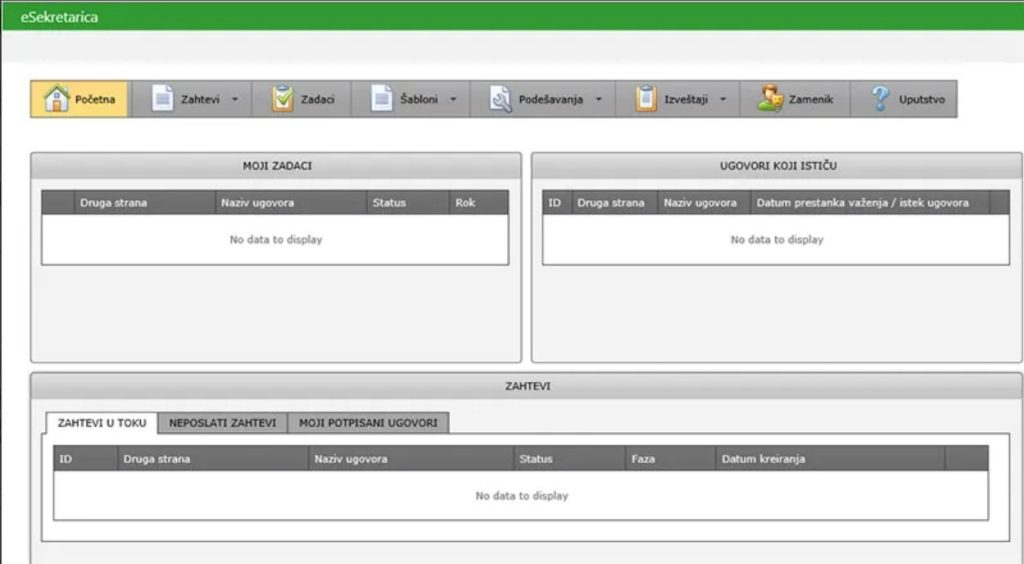Click the Faza column header in Zahtevi

coord(642,459)
